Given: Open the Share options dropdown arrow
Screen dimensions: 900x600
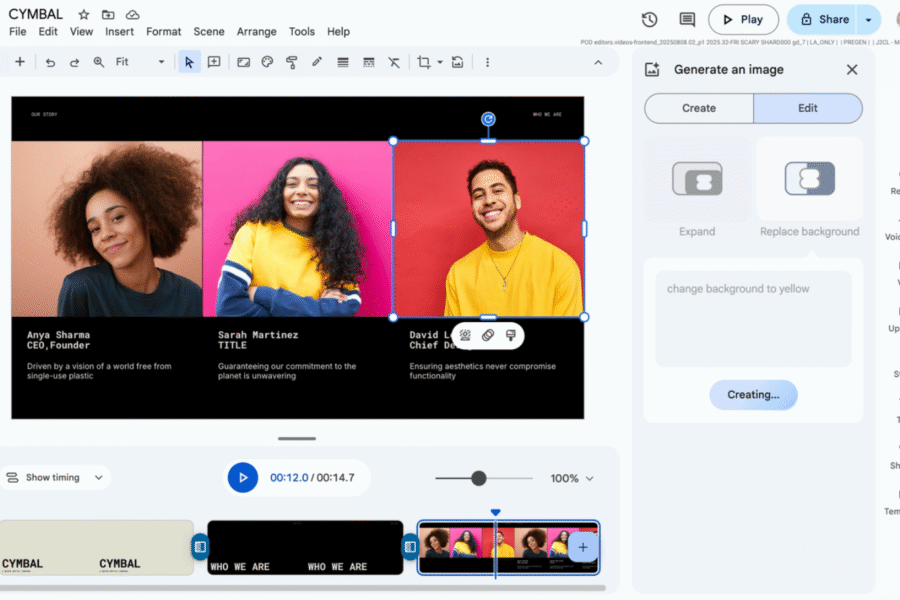Looking at the screenshot, I should pos(869,19).
